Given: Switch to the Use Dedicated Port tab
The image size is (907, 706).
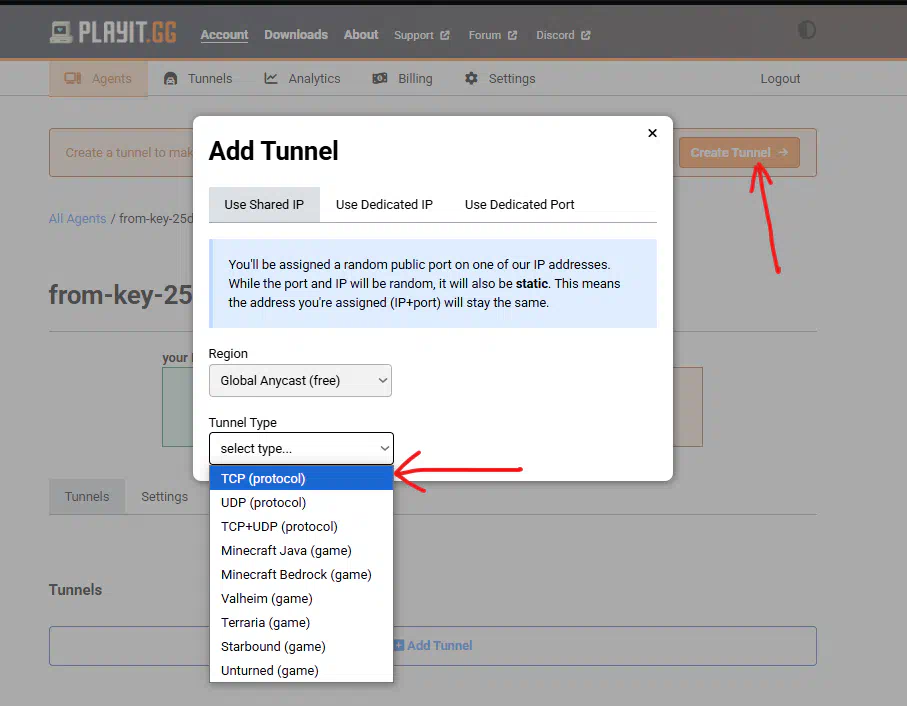Looking at the screenshot, I should [519, 205].
